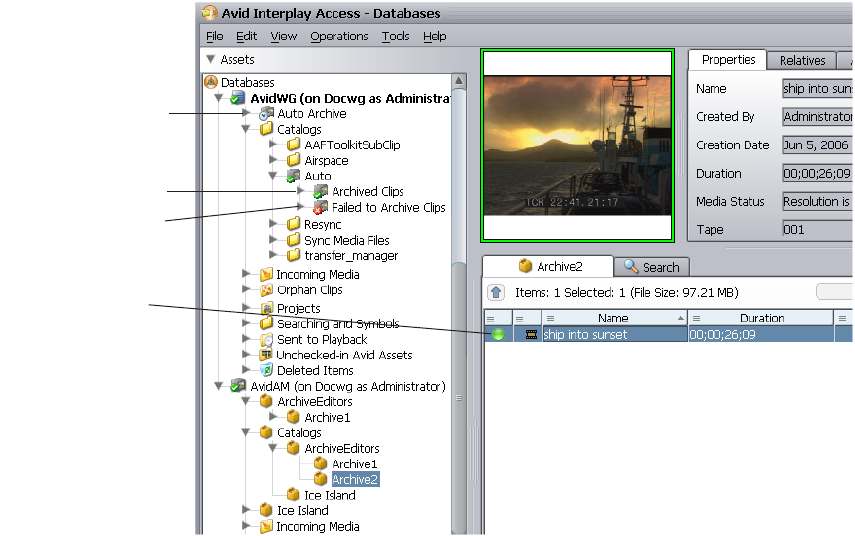Viewport: 855px width, 536px height.
Task: Switch to the Search tab
Action: 651,267
